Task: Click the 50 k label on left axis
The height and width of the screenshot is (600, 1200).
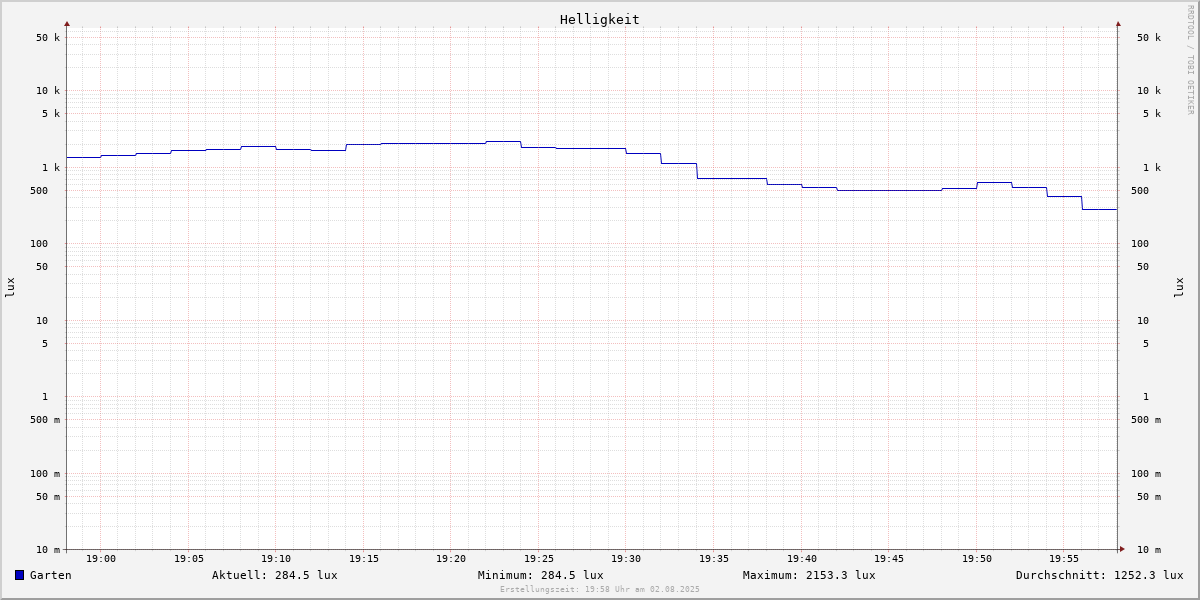Action: [48, 38]
